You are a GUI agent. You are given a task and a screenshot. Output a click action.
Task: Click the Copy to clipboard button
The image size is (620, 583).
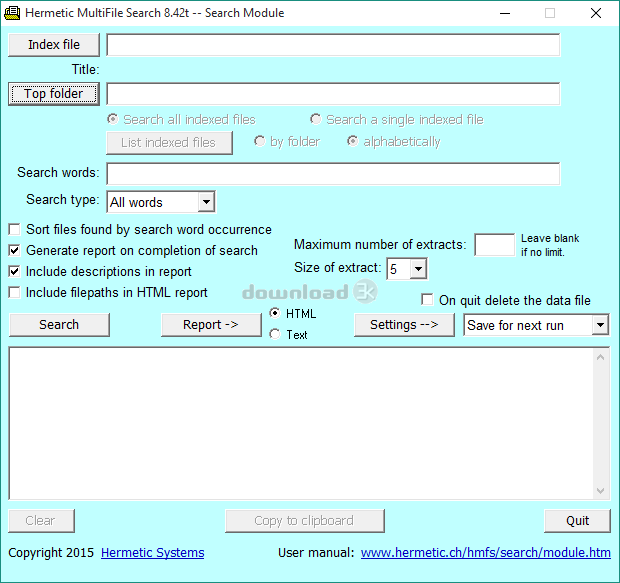pos(304,521)
